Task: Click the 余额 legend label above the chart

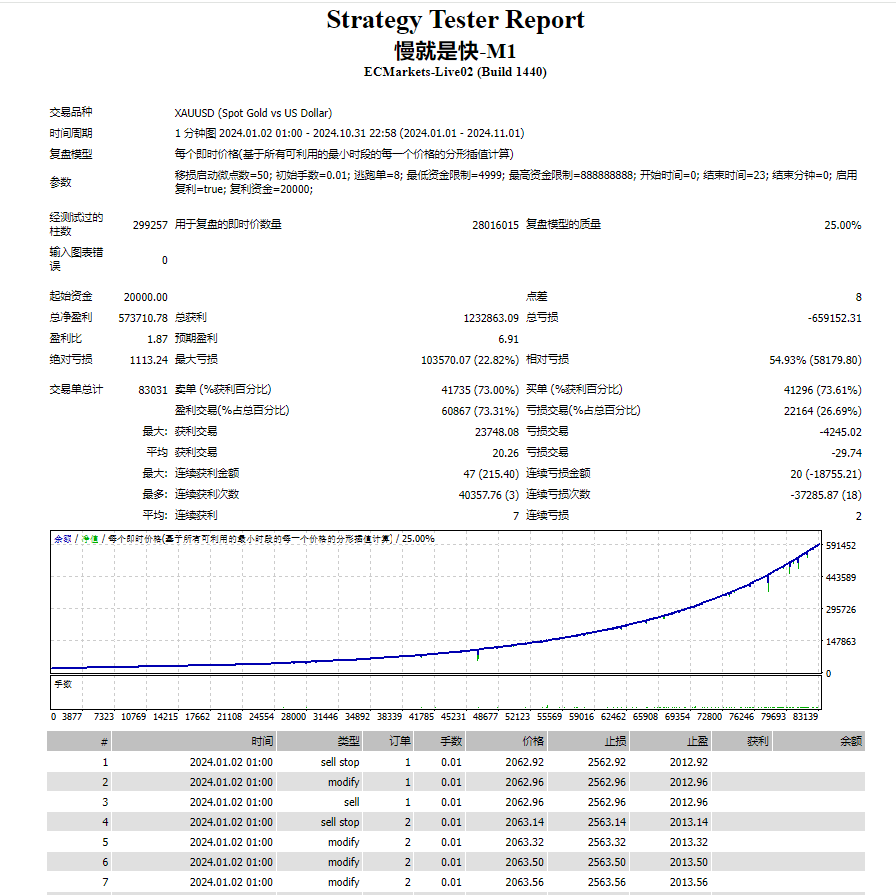Action: pyautogui.click(x=63, y=538)
